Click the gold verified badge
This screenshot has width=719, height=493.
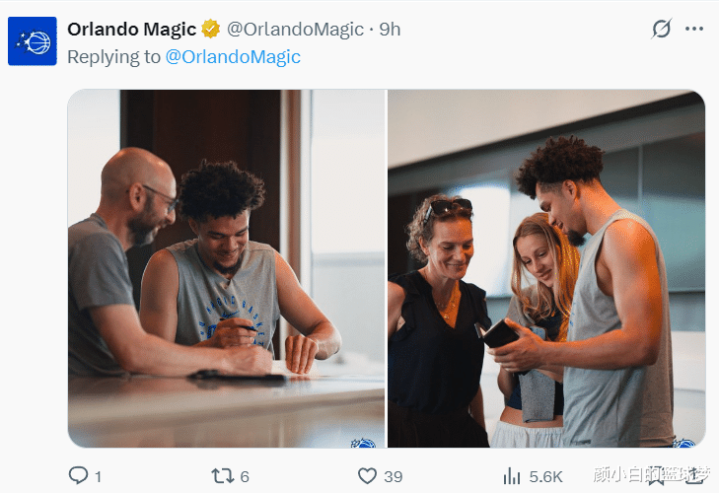[x=211, y=29]
